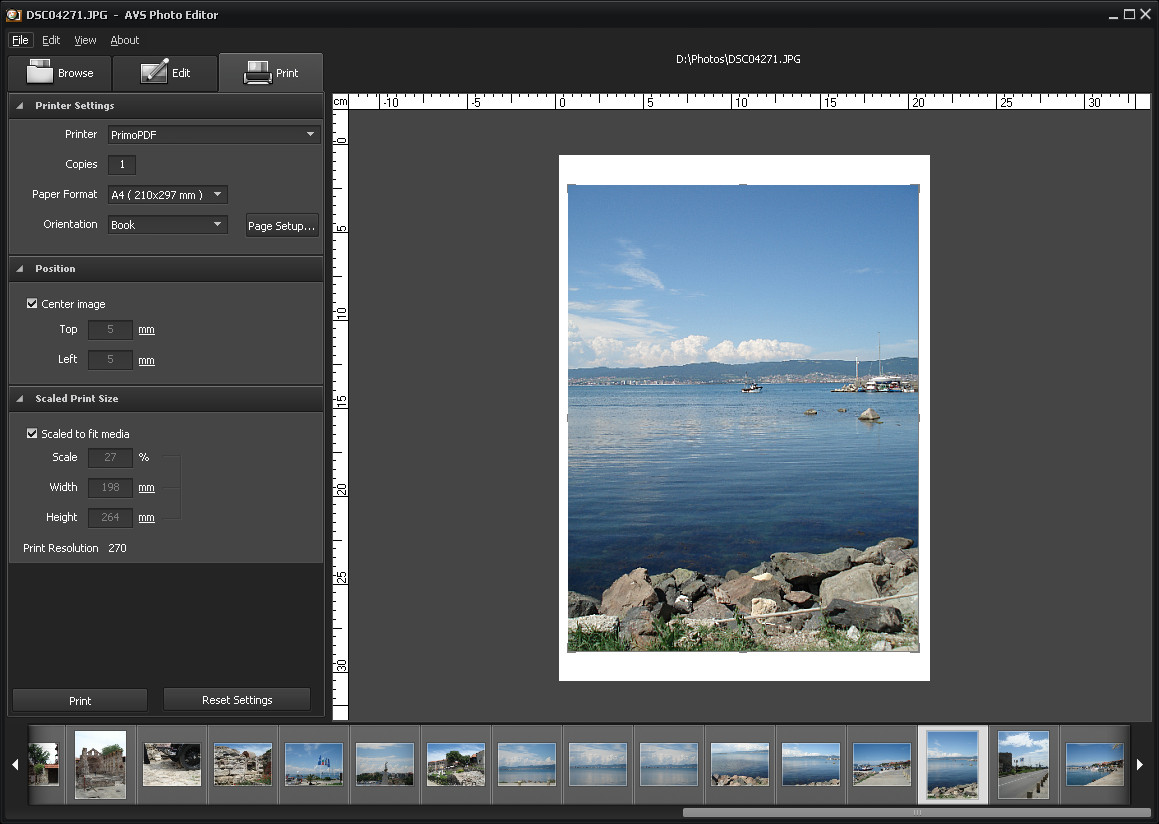Click the thumbnail strip horizontal scrollbar

(x=917, y=812)
